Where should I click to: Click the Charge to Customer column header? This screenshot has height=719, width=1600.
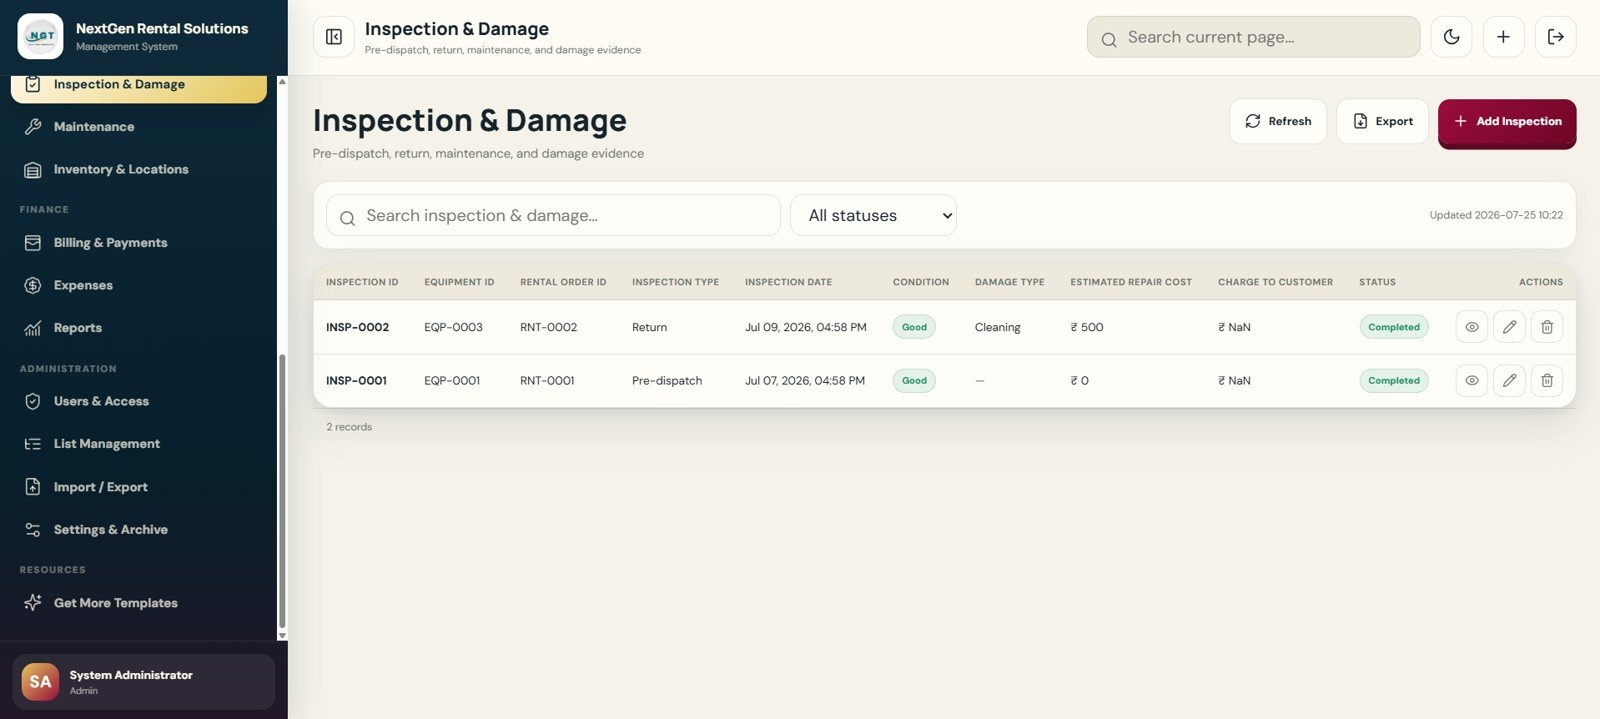pyautogui.click(x=1275, y=282)
